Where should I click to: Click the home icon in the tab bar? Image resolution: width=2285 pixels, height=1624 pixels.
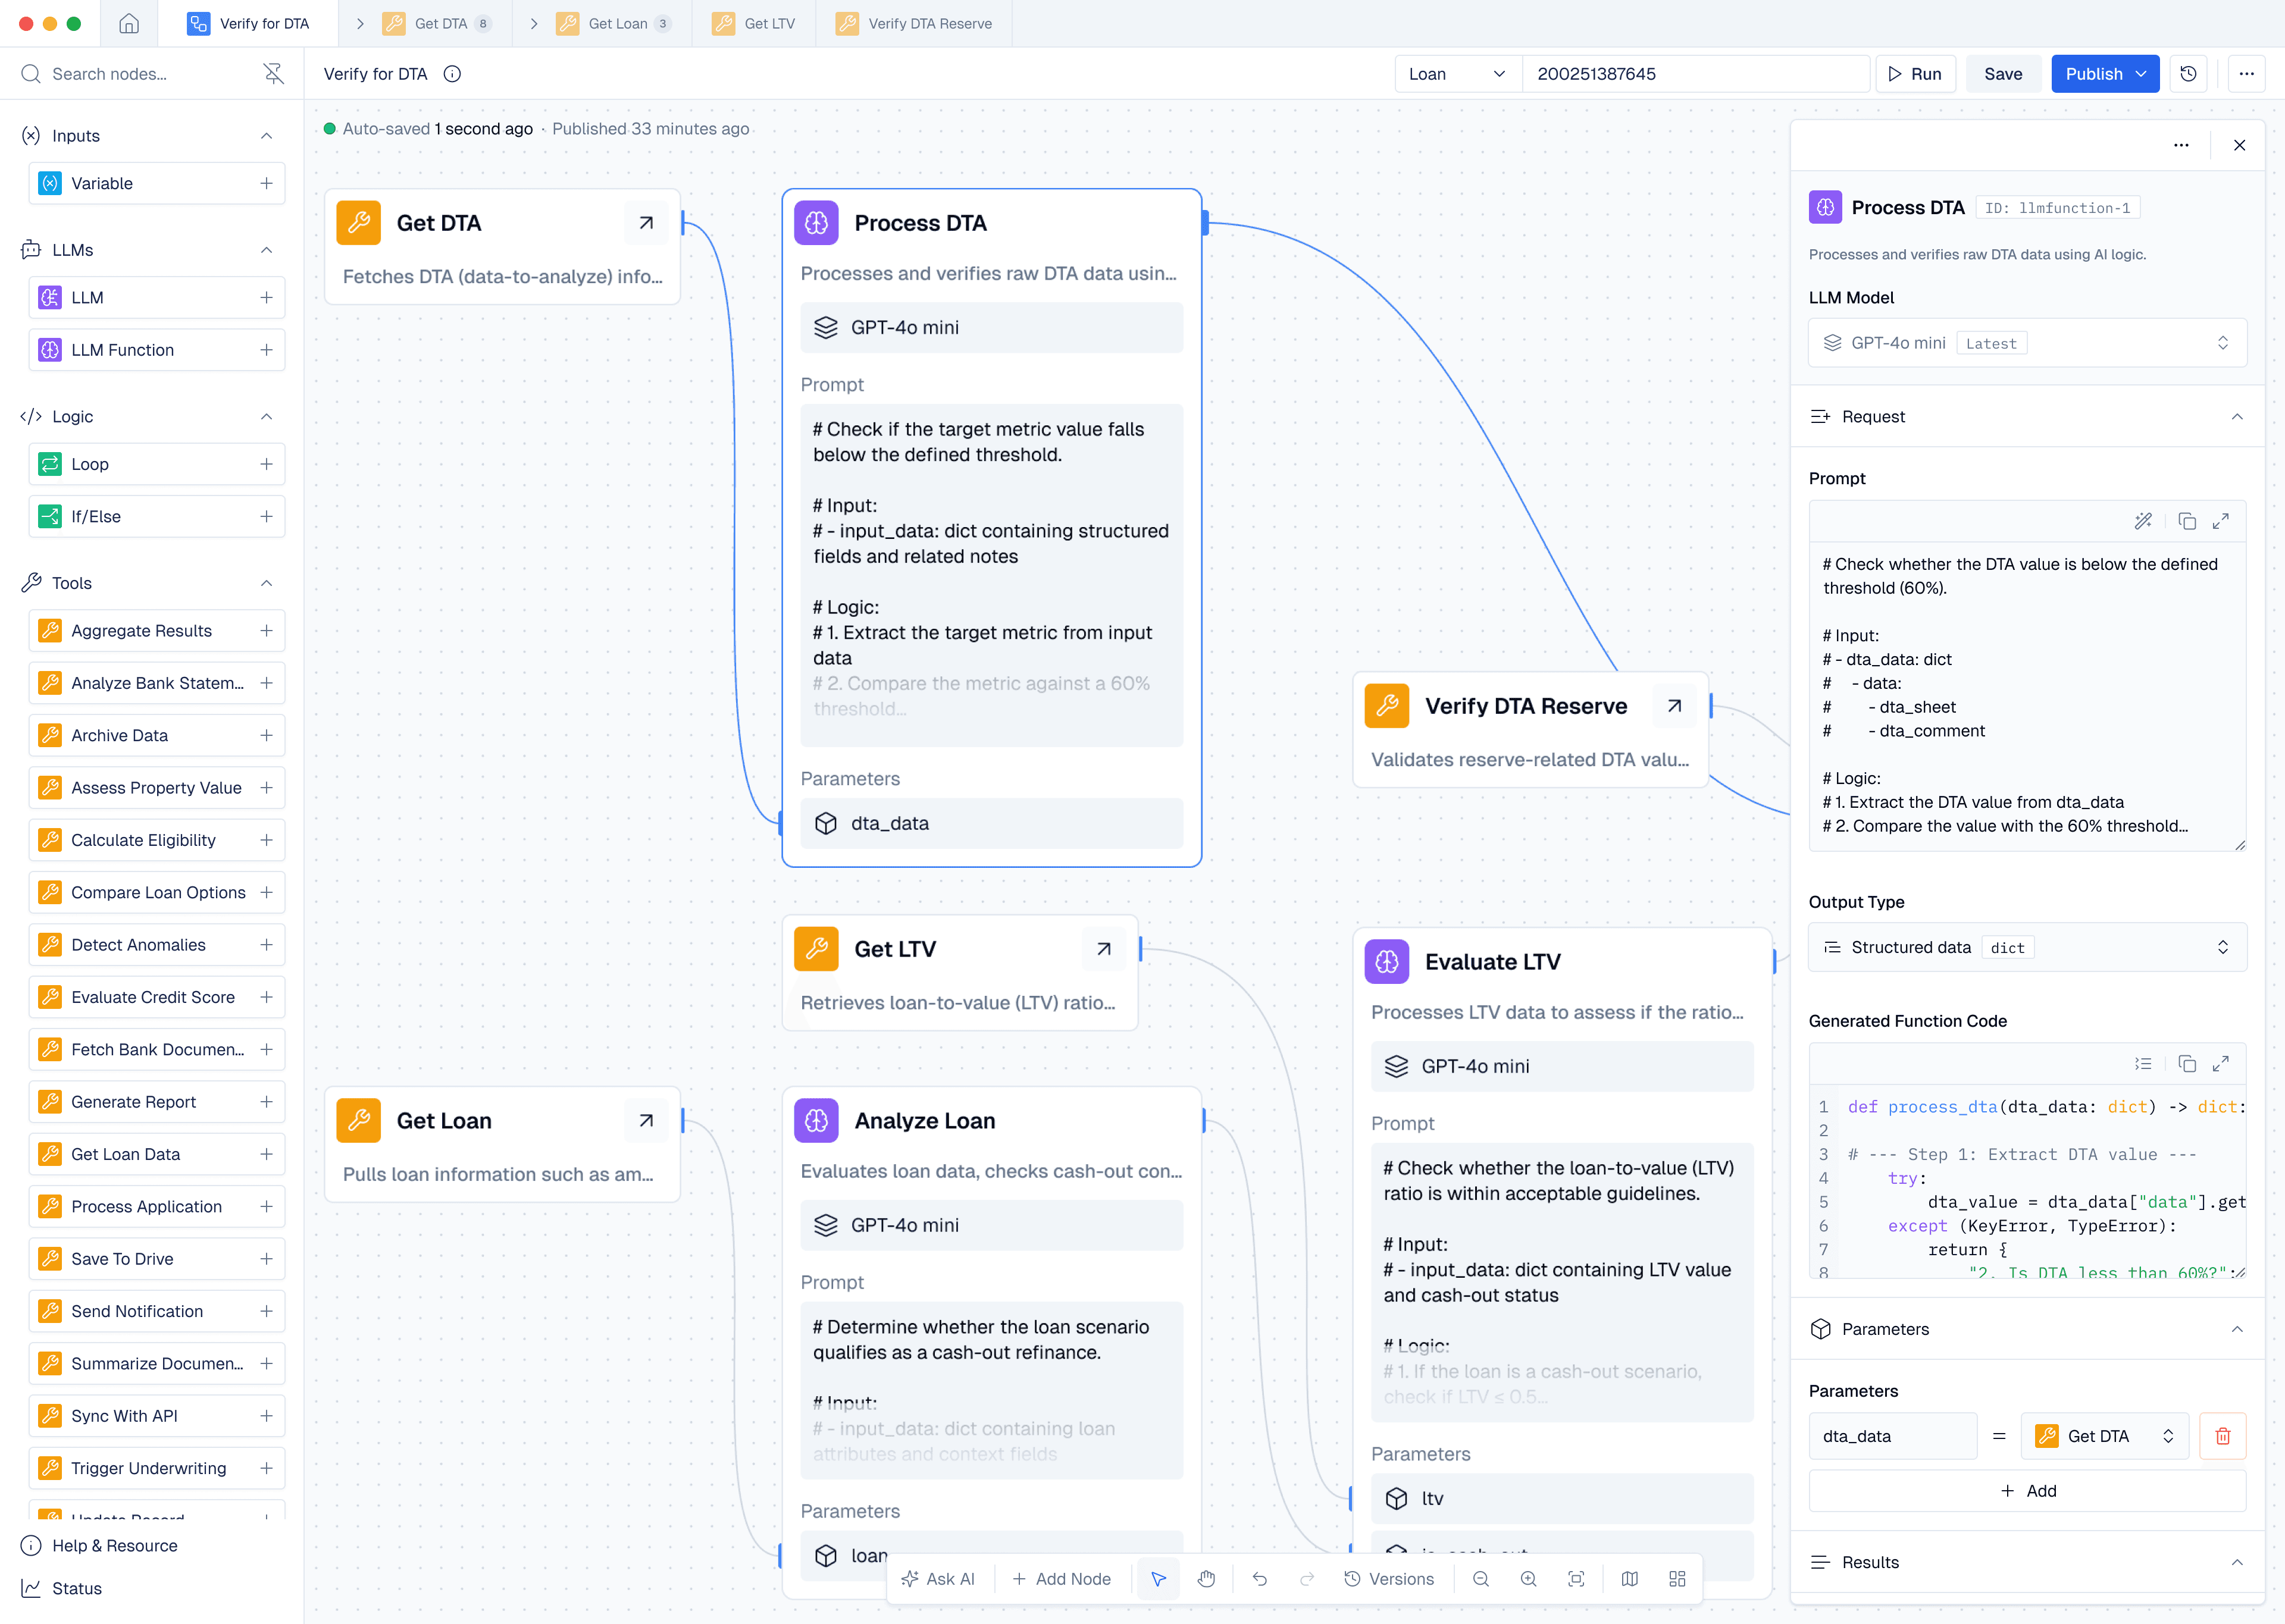129,23
